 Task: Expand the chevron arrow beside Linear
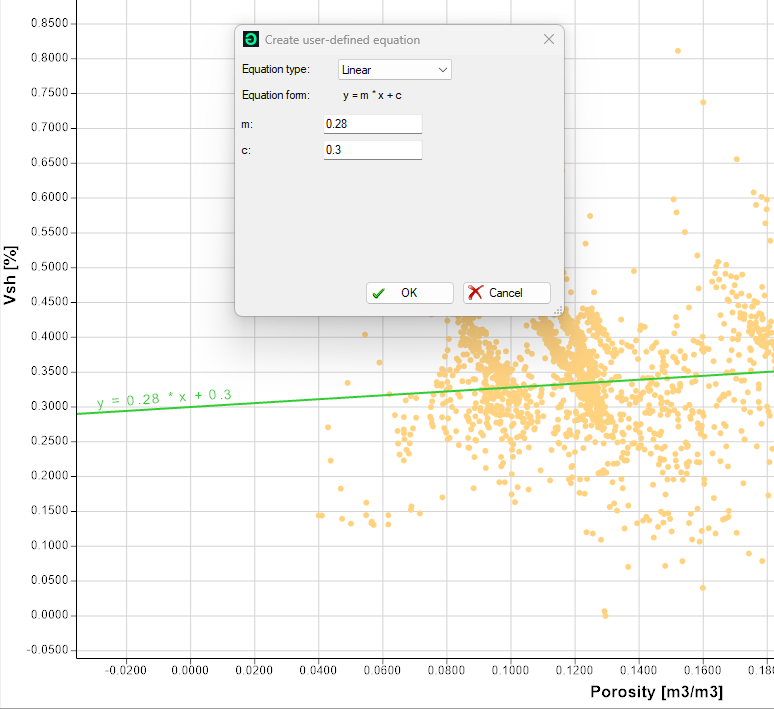(443, 70)
